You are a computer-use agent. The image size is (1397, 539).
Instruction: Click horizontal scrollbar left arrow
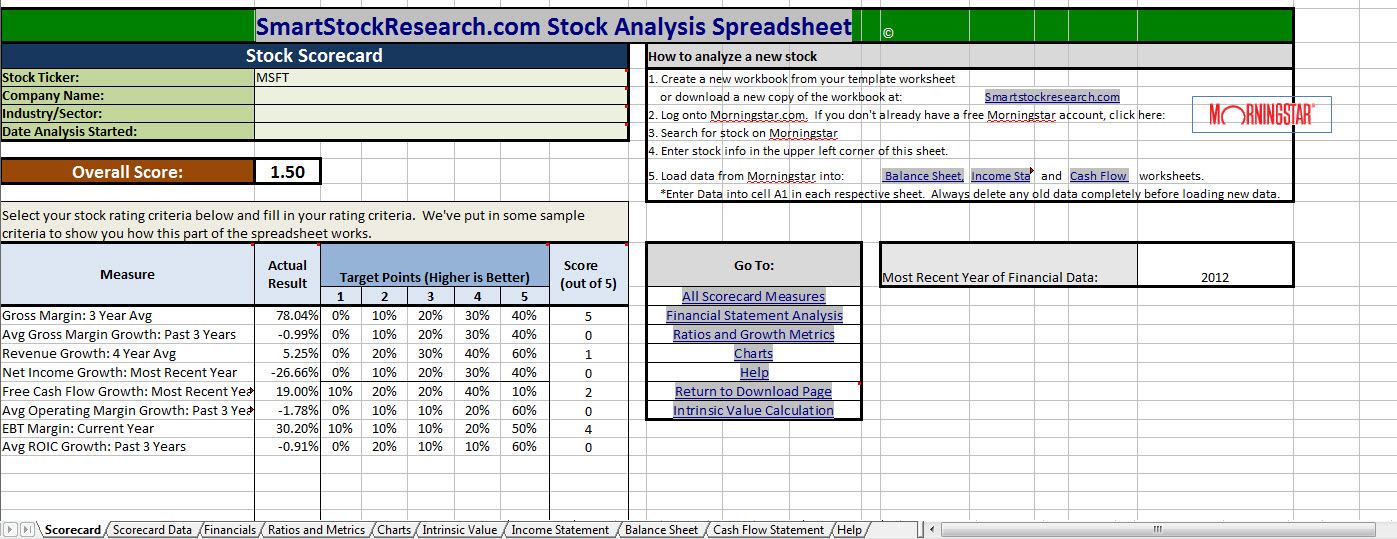pyautogui.click(x=930, y=529)
